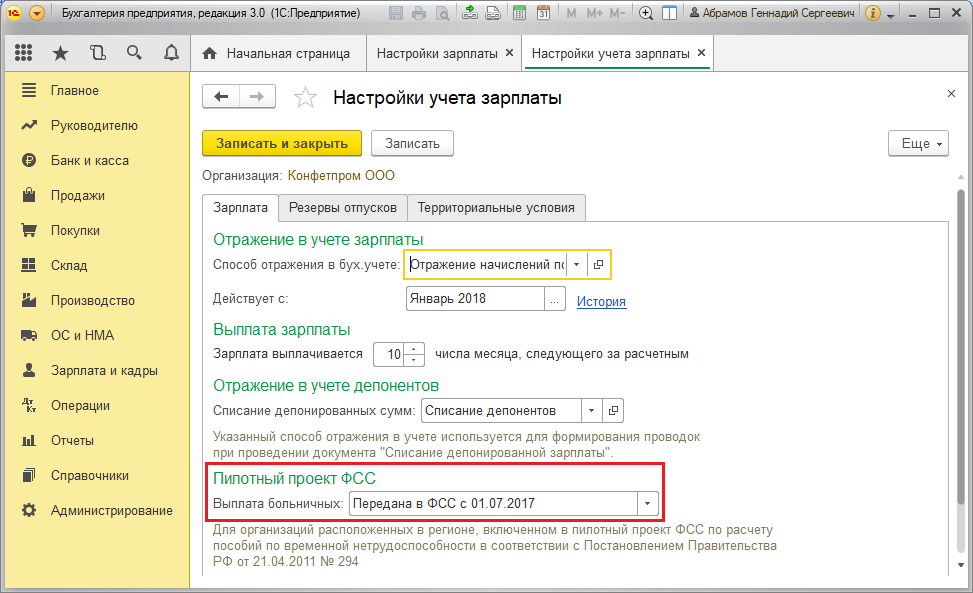Image resolution: width=973 pixels, height=593 pixels.
Task: Click Способ отражения в бух.учете field
Action: tap(486, 265)
